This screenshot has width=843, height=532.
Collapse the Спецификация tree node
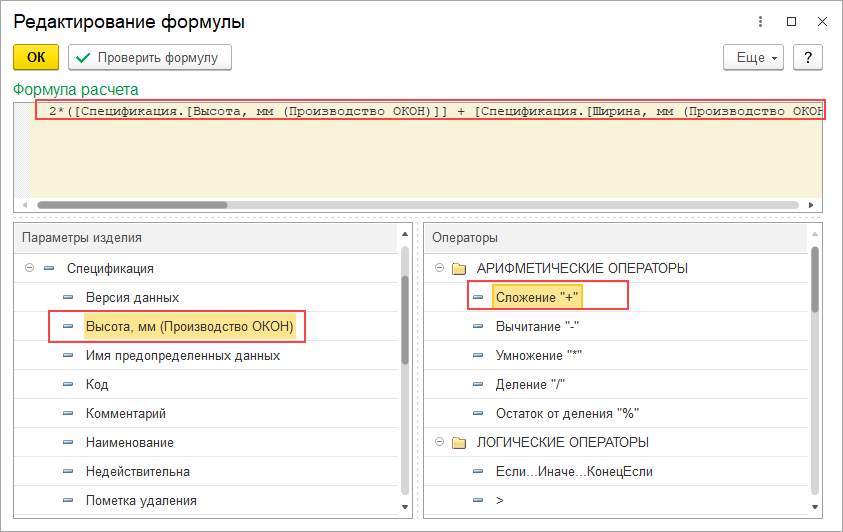(x=29, y=269)
